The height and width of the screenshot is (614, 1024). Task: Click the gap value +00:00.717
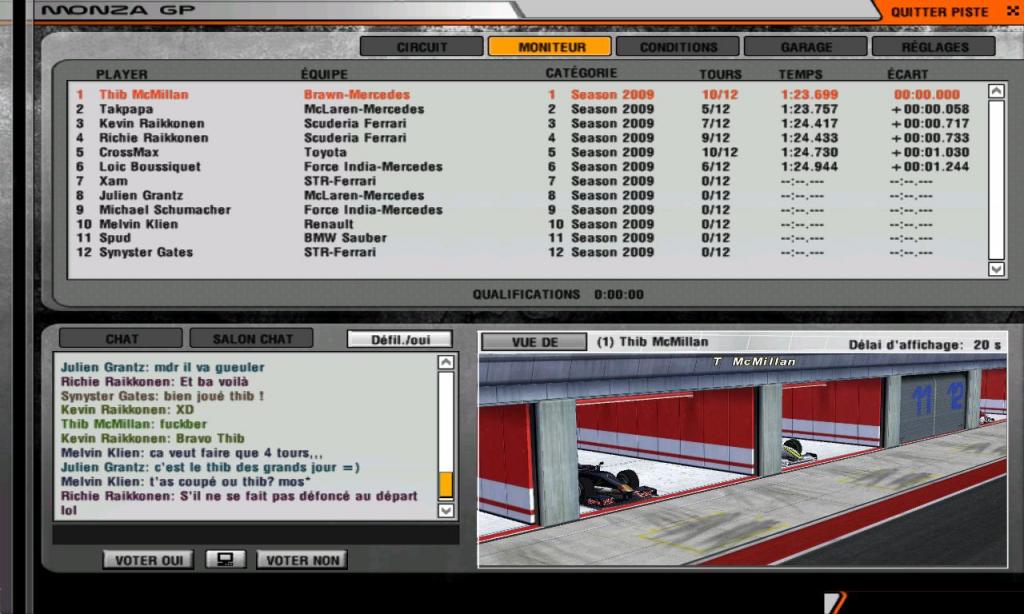click(930, 123)
